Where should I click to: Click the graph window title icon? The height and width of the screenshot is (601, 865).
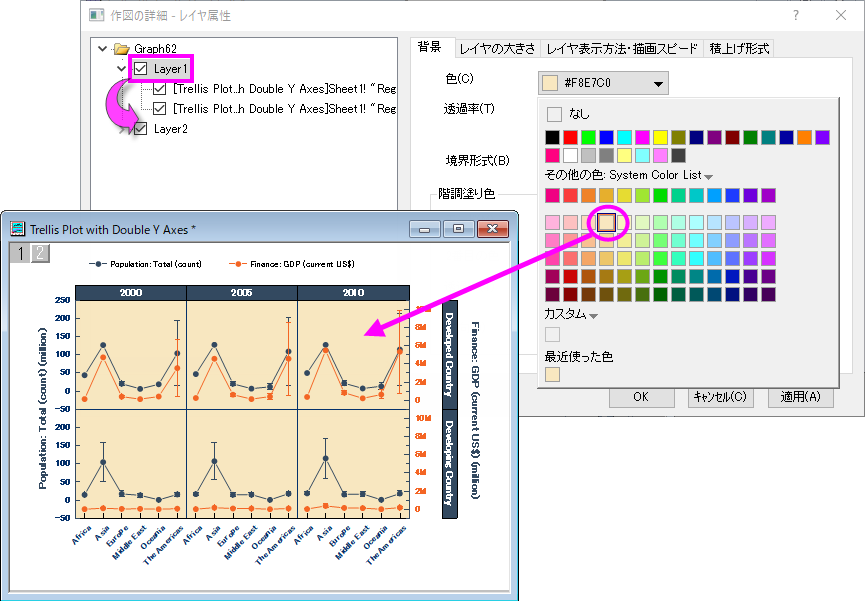(18, 229)
